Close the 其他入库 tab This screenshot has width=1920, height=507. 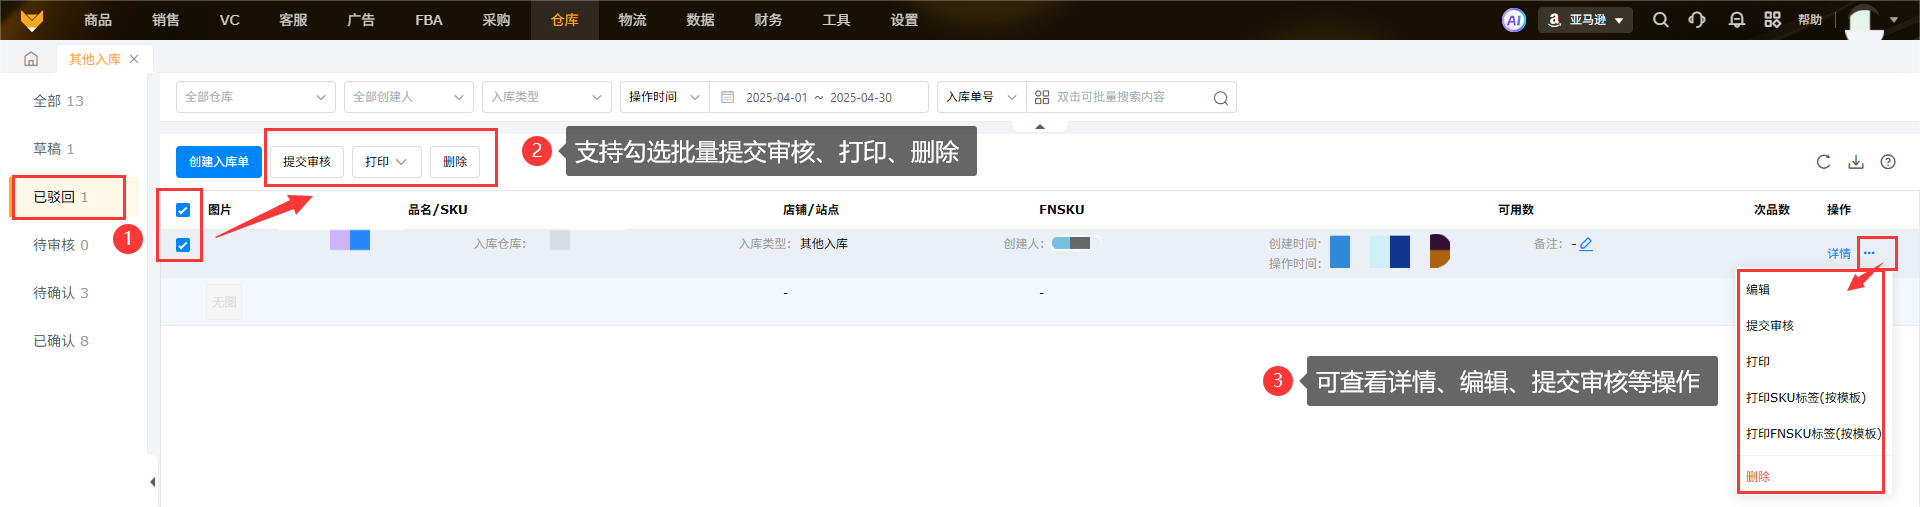click(x=134, y=59)
